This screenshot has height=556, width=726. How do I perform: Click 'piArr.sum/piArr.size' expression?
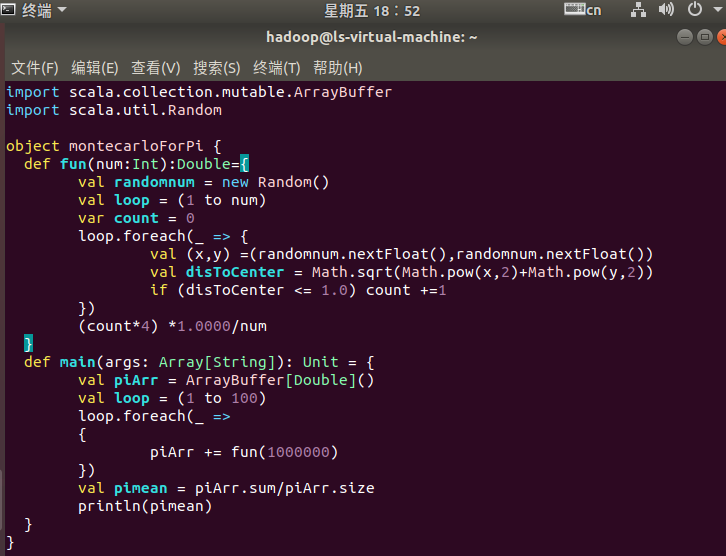[x=284, y=488]
